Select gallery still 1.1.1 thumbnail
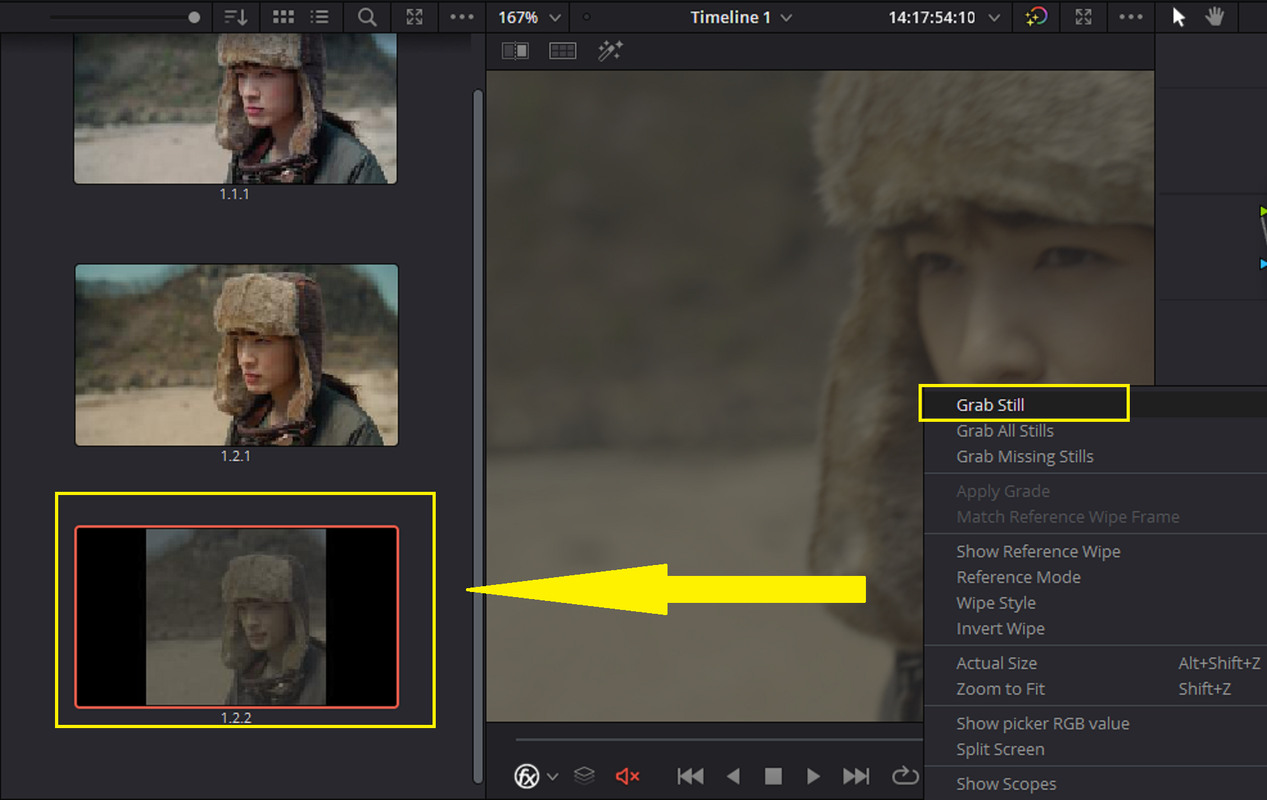This screenshot has height=800, width=1267. (235, 108)
